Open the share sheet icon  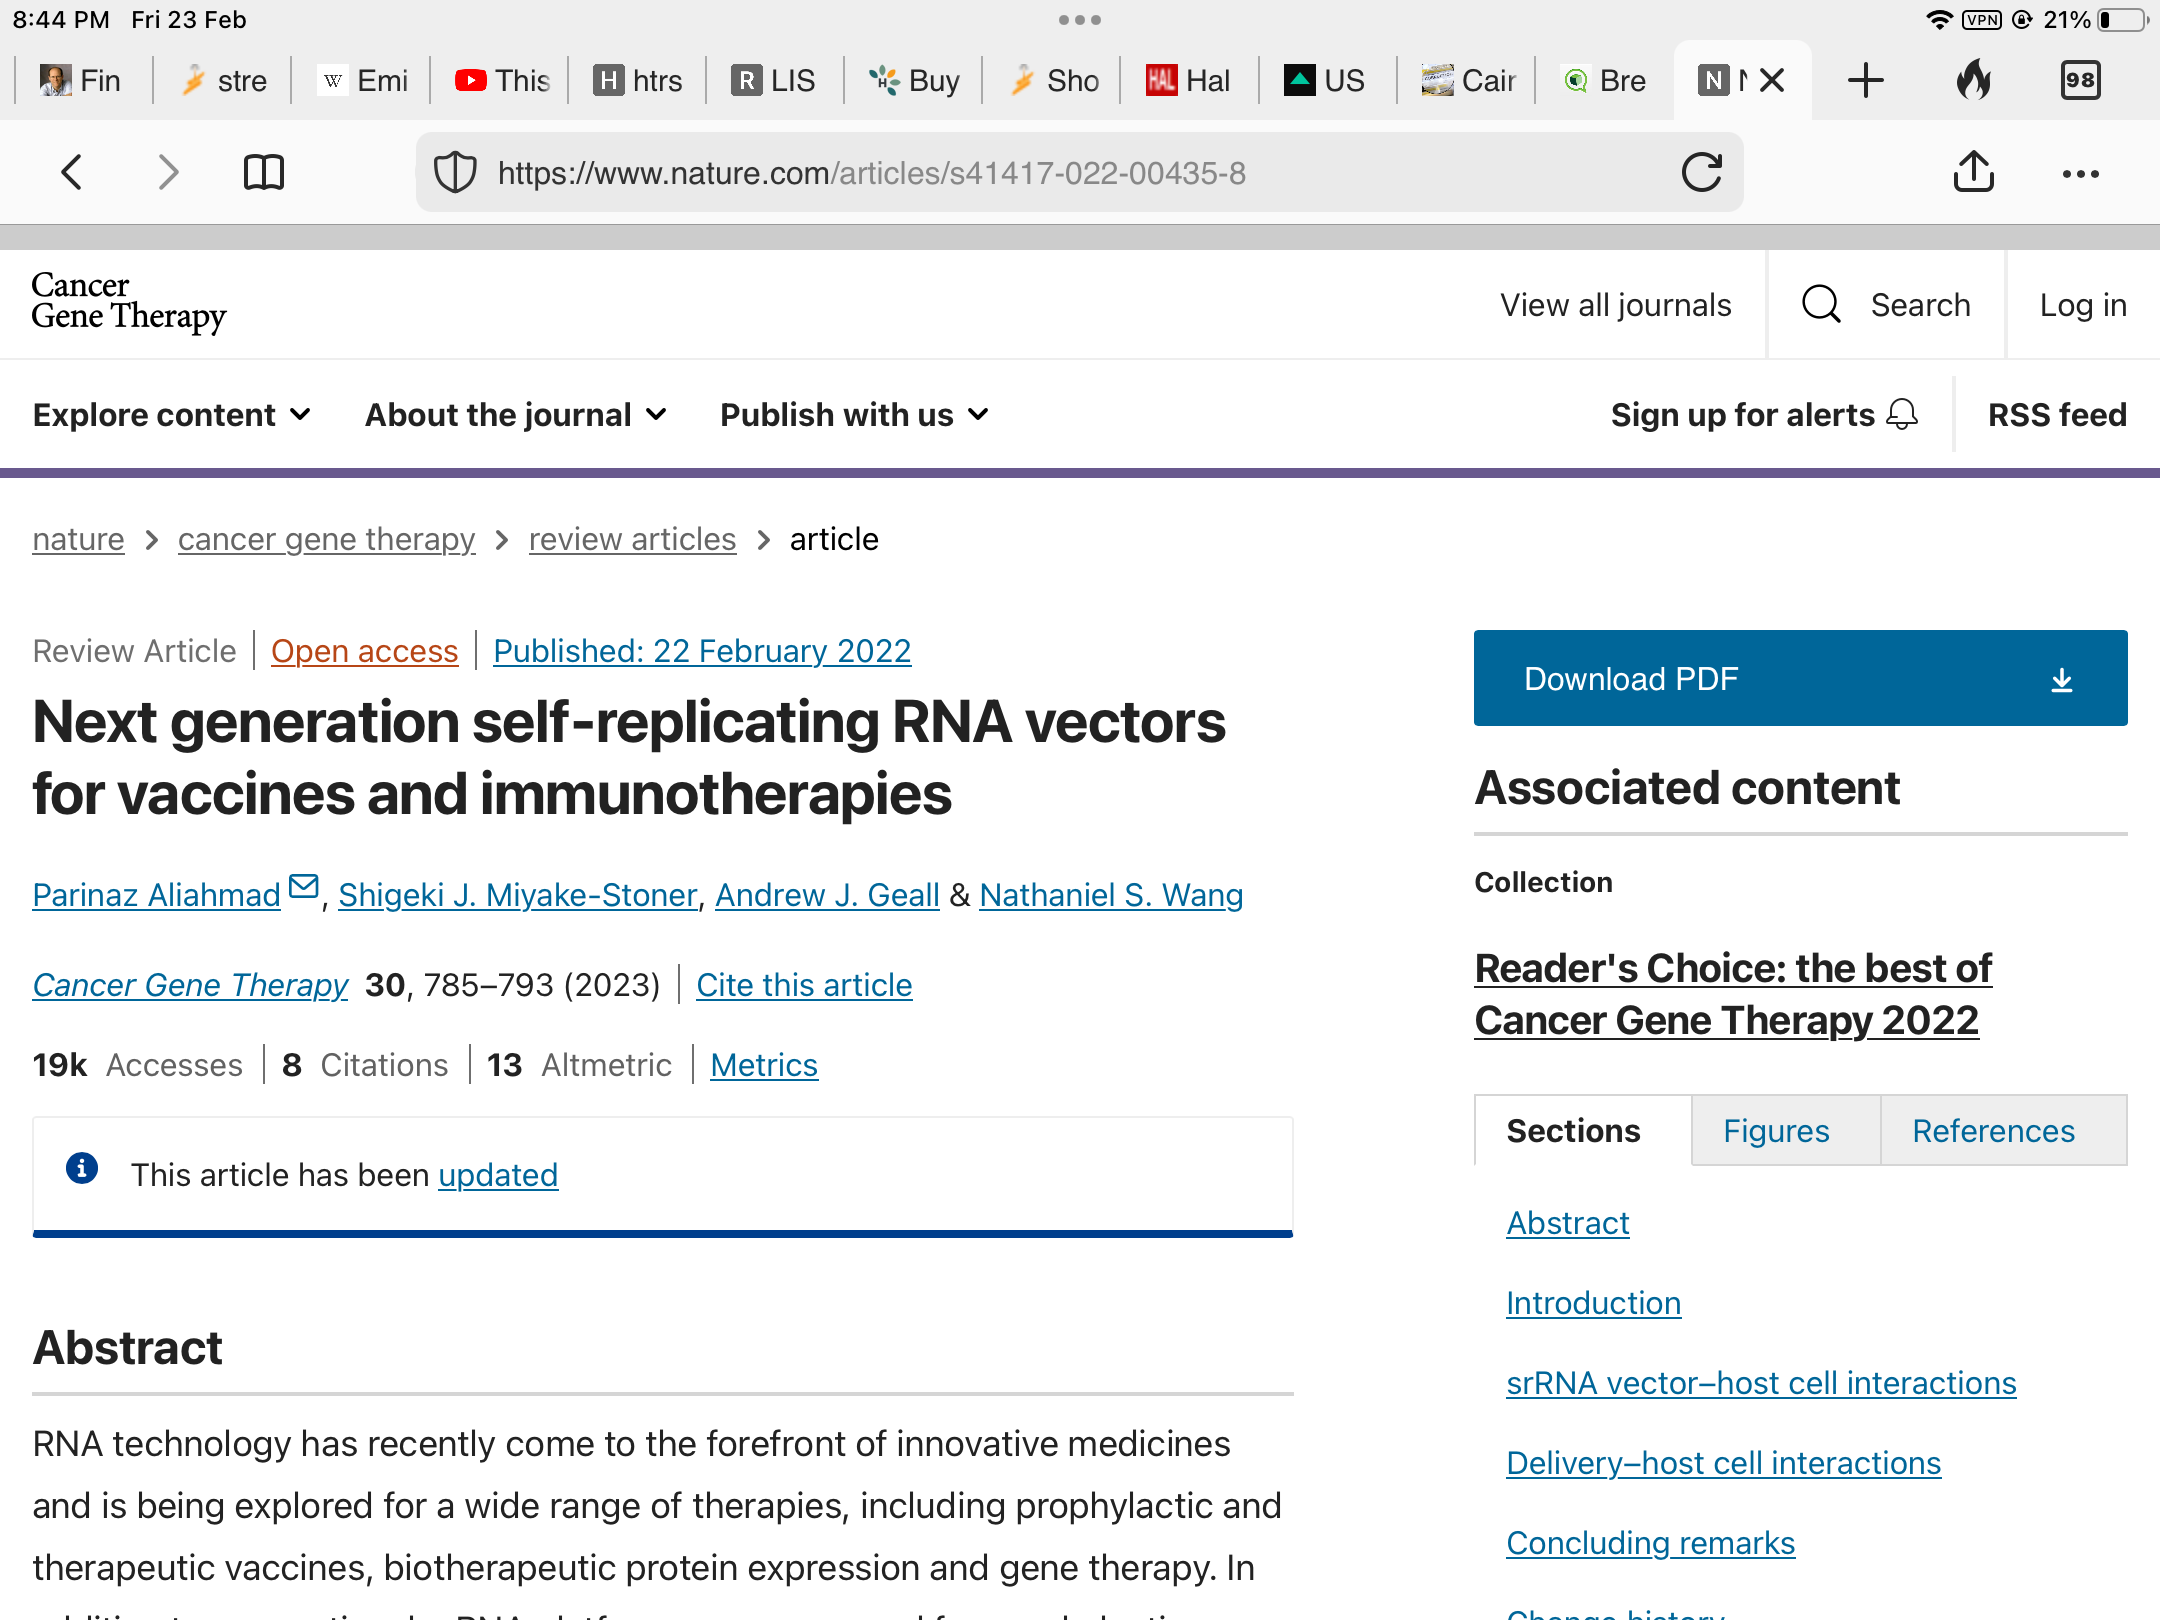(1973, 171)
